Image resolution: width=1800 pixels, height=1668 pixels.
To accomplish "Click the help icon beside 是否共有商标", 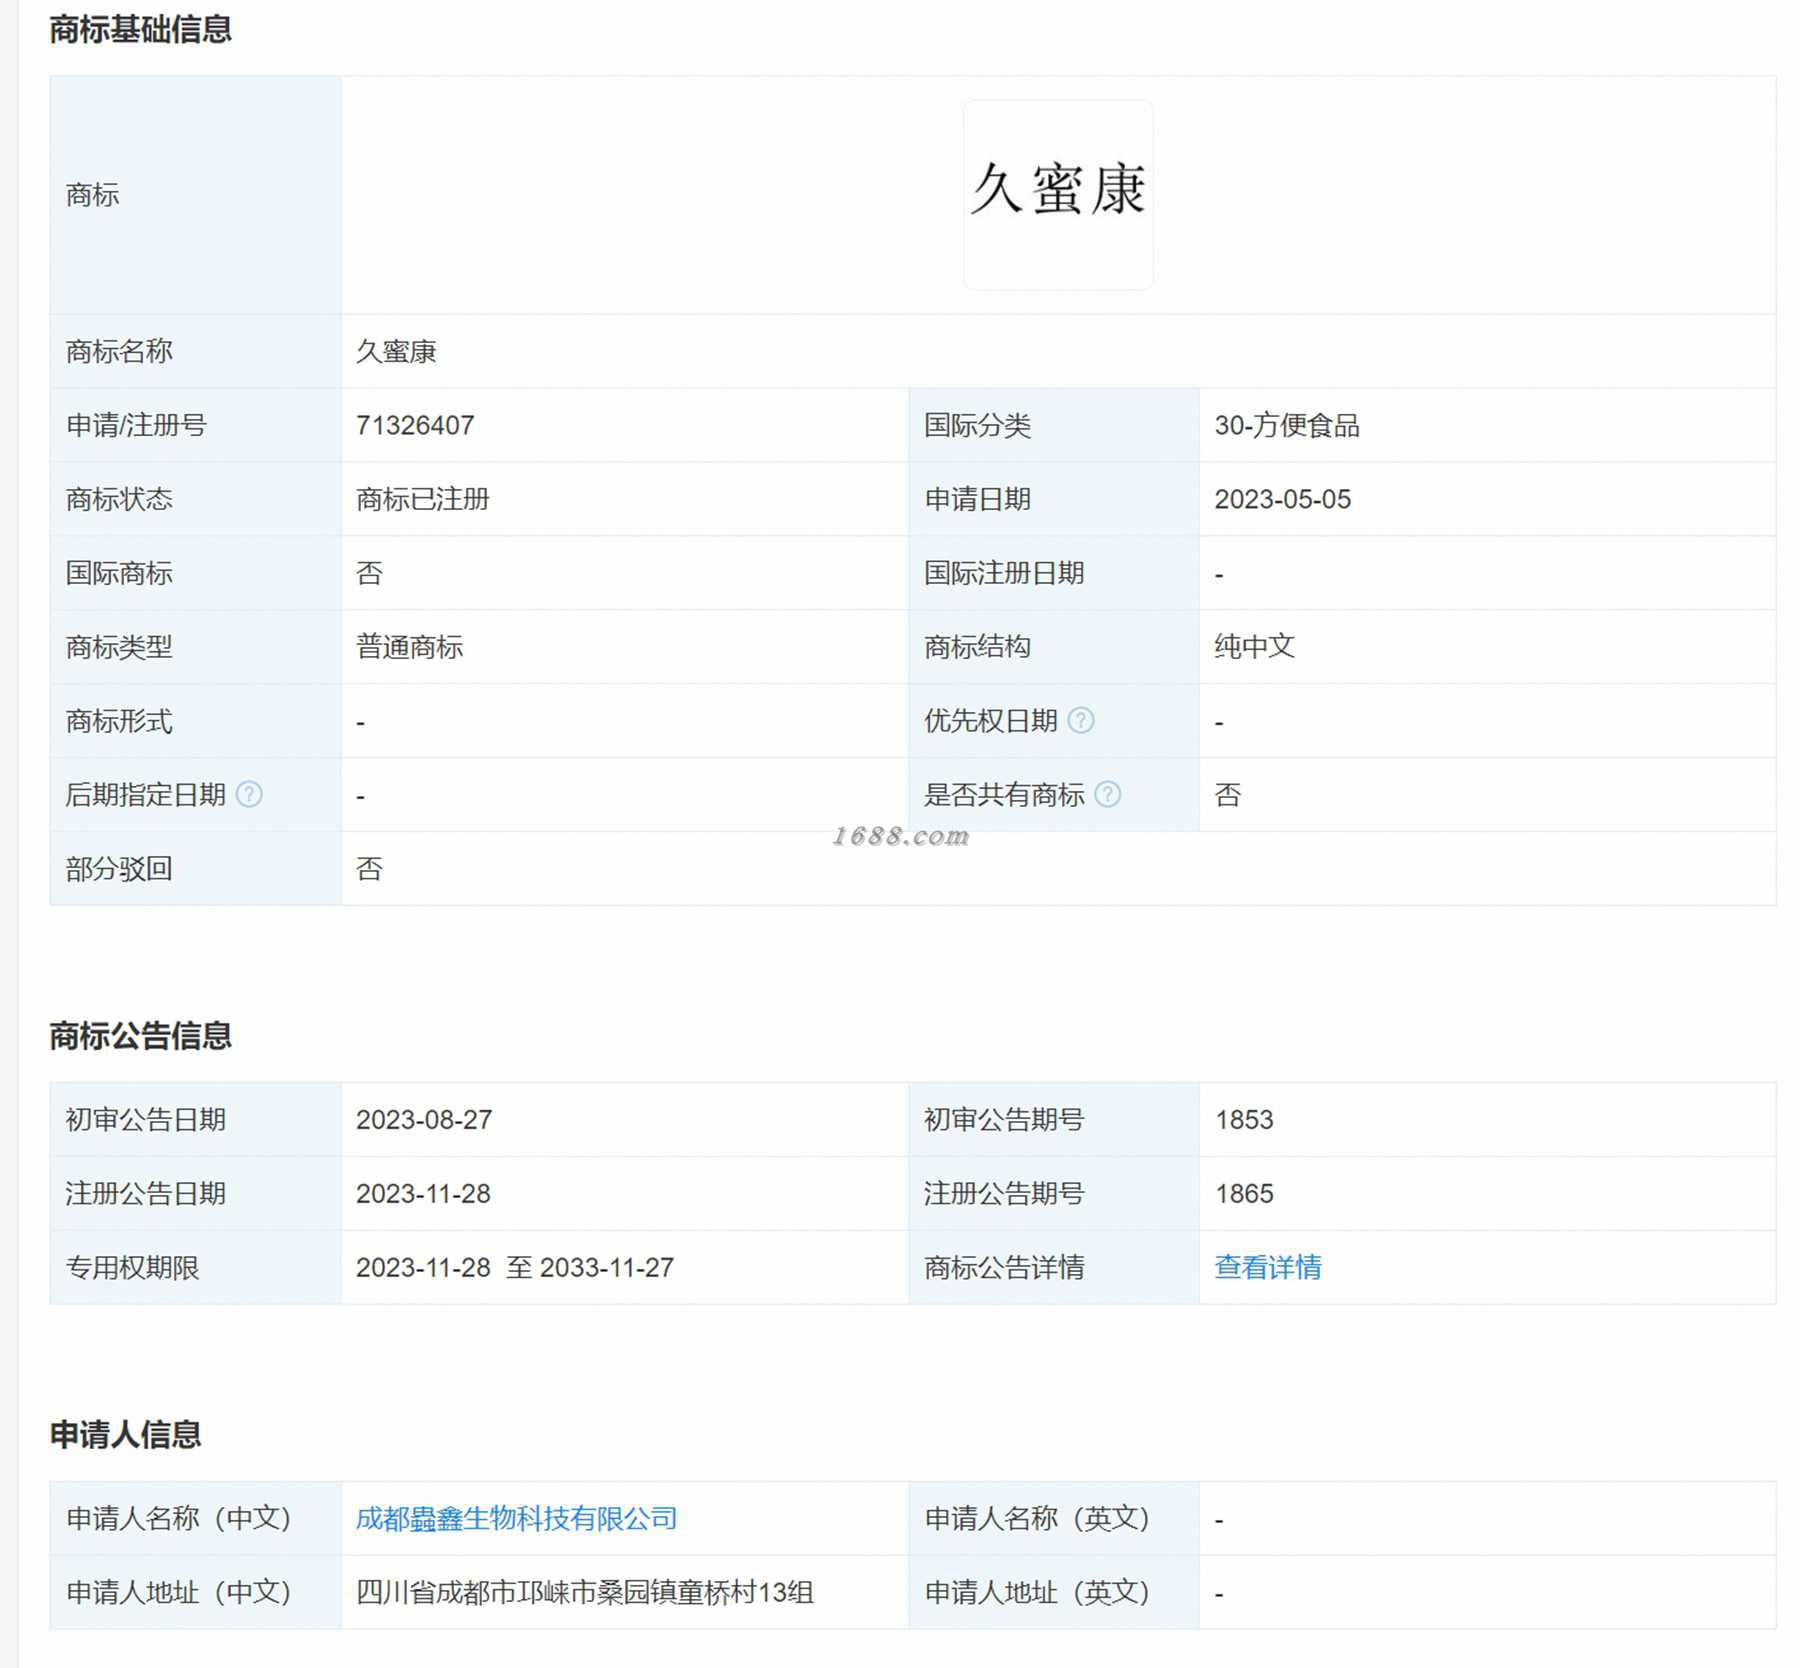I will click(x=1108, y=795).
